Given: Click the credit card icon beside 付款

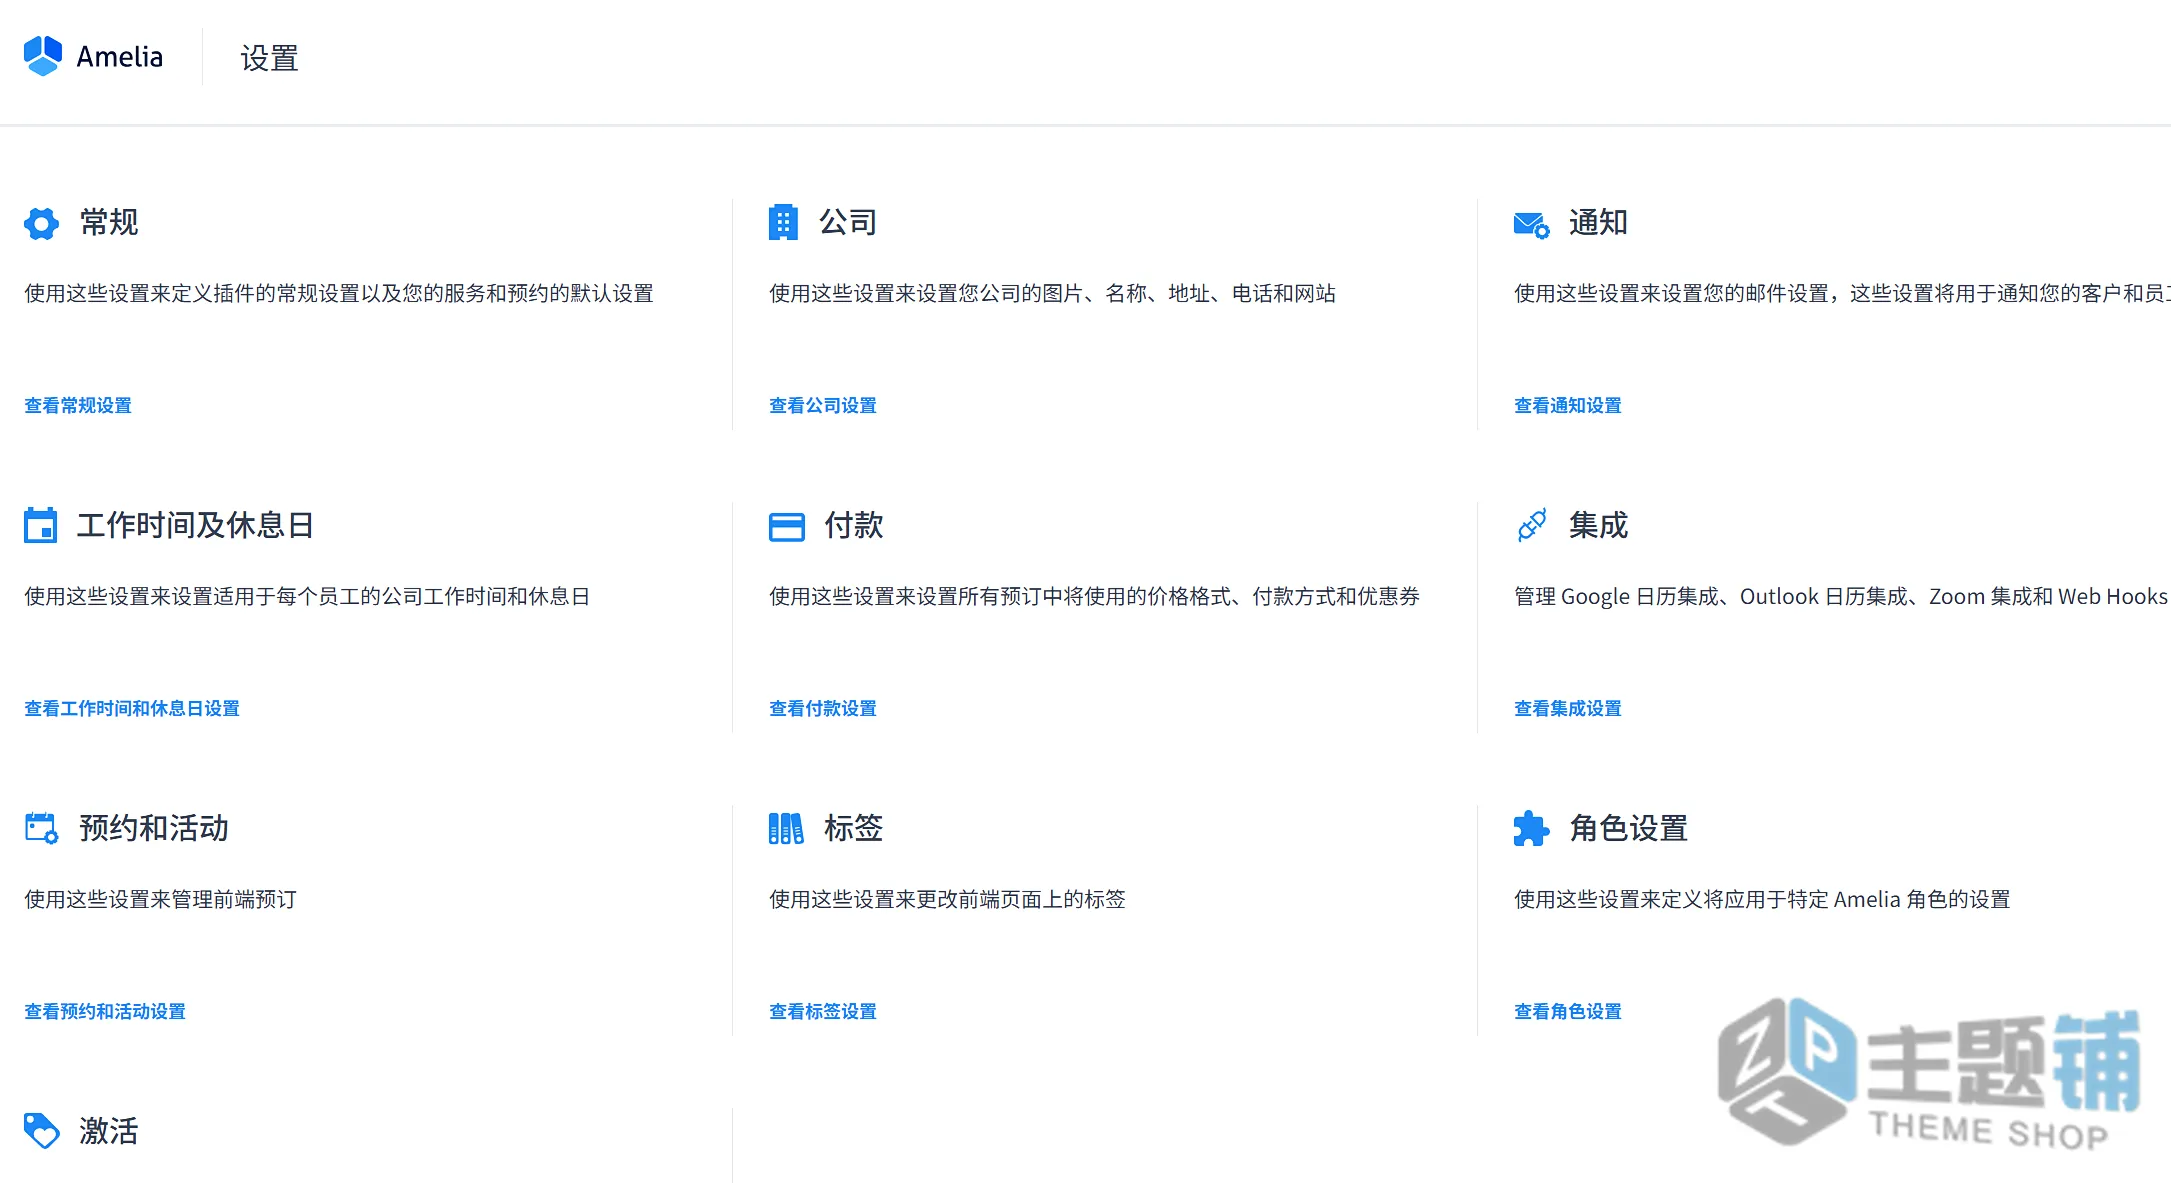Looking at the screenshot, I should tap(786, 526).
